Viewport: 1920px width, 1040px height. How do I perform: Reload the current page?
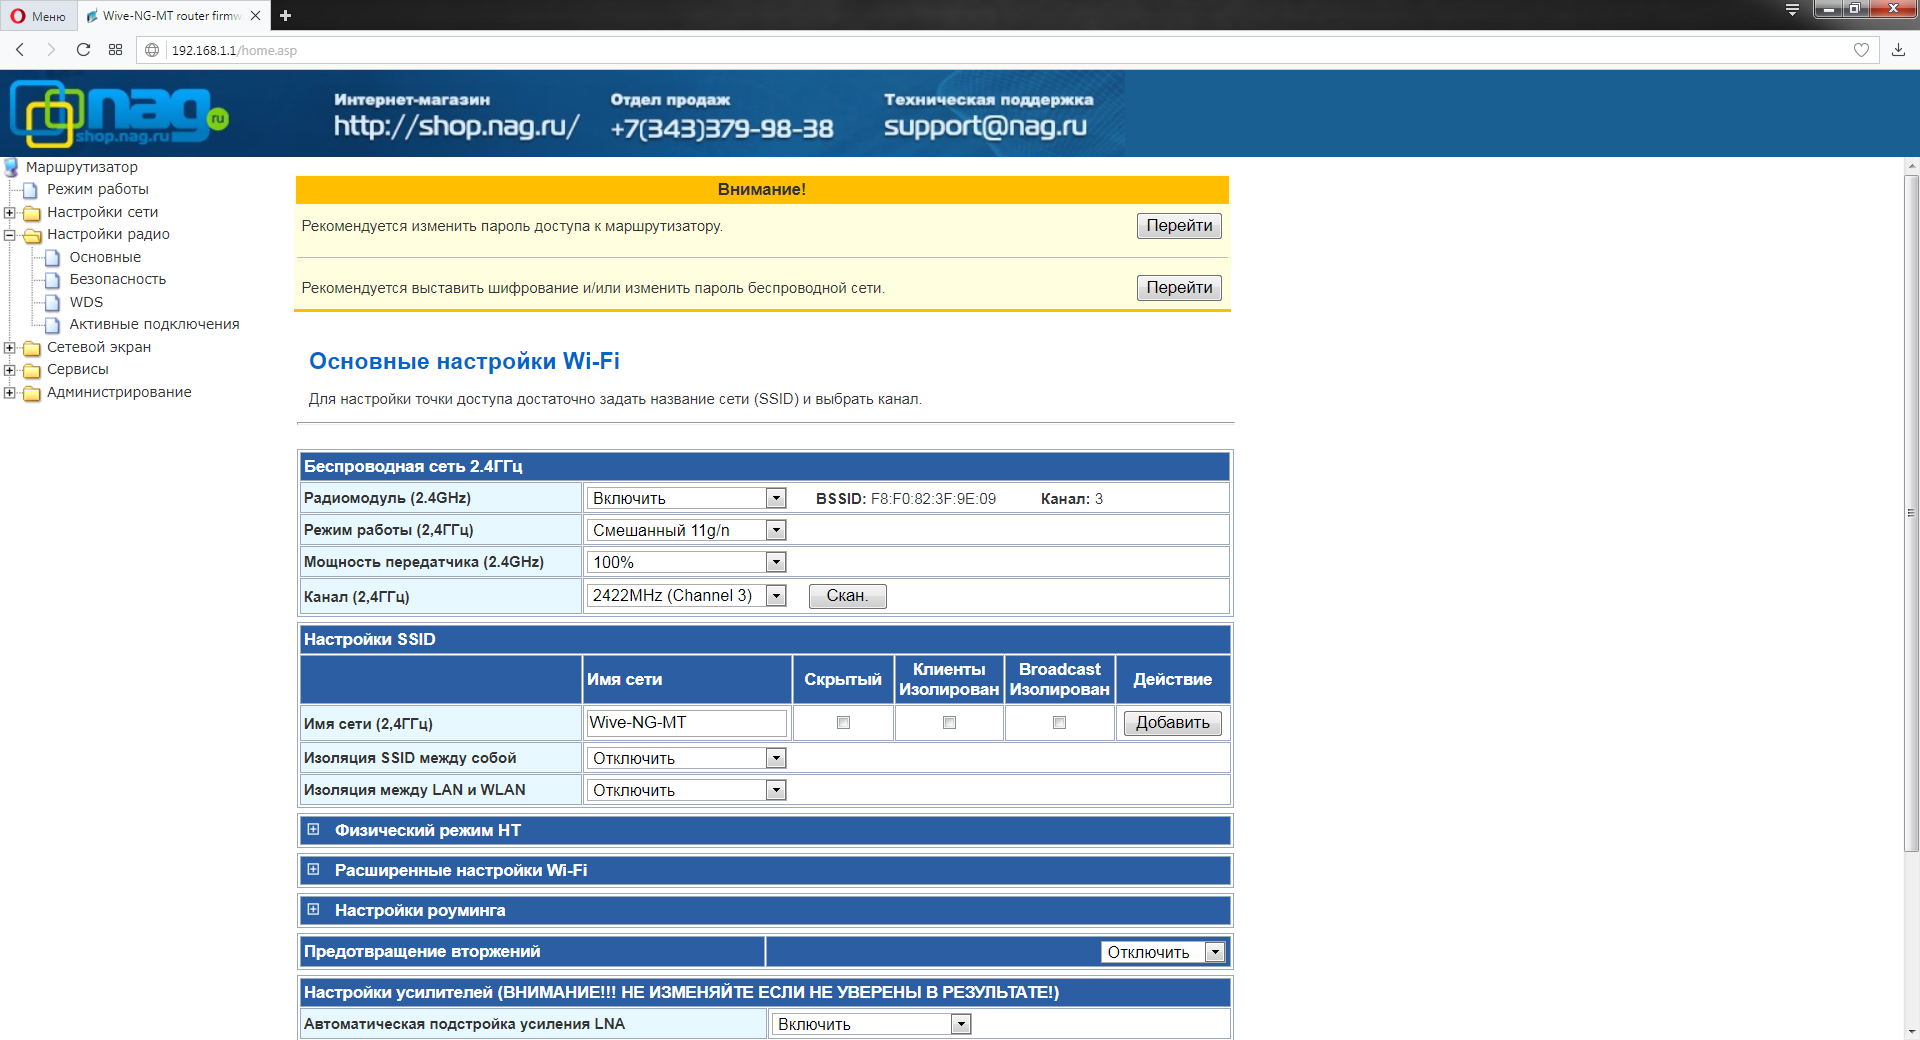pyautogui.click(x=83, y=50)
